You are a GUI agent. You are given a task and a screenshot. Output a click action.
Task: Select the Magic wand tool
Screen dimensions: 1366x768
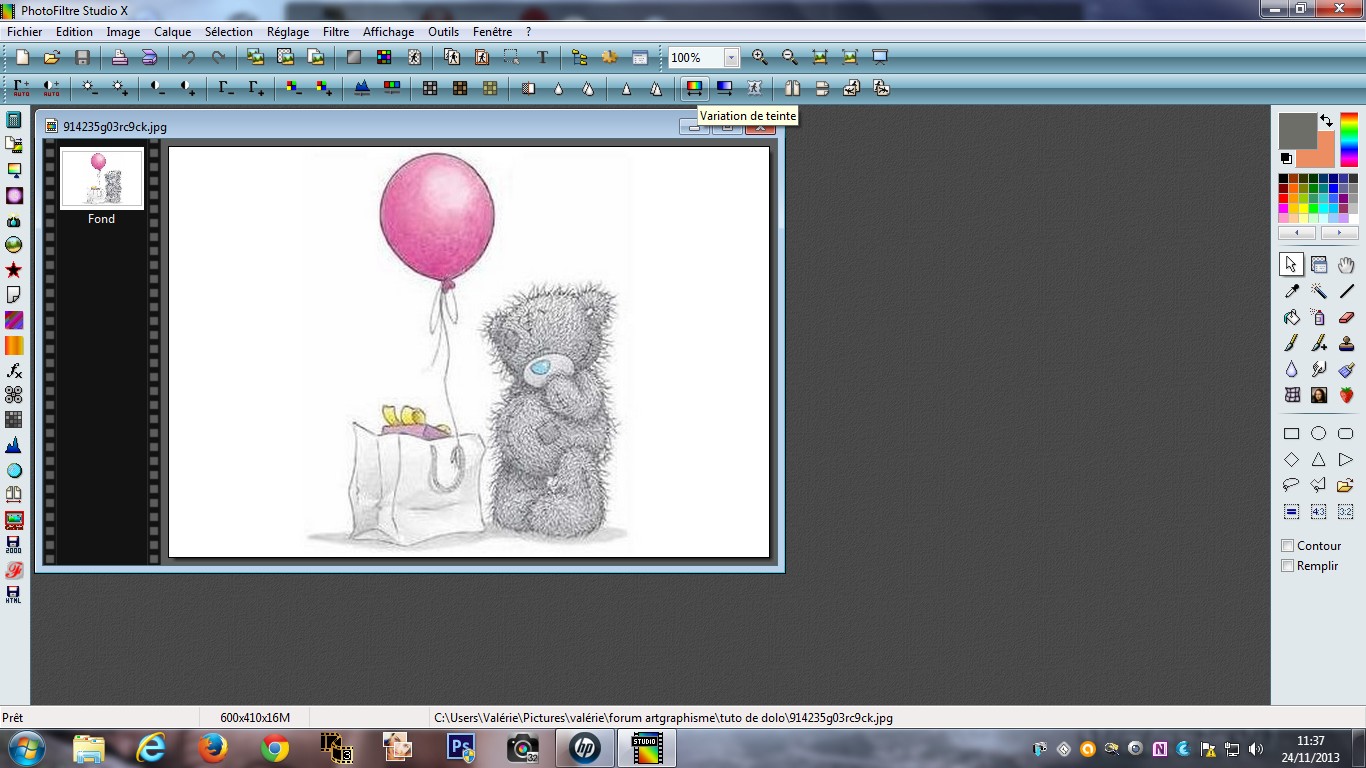point(1319,291)
